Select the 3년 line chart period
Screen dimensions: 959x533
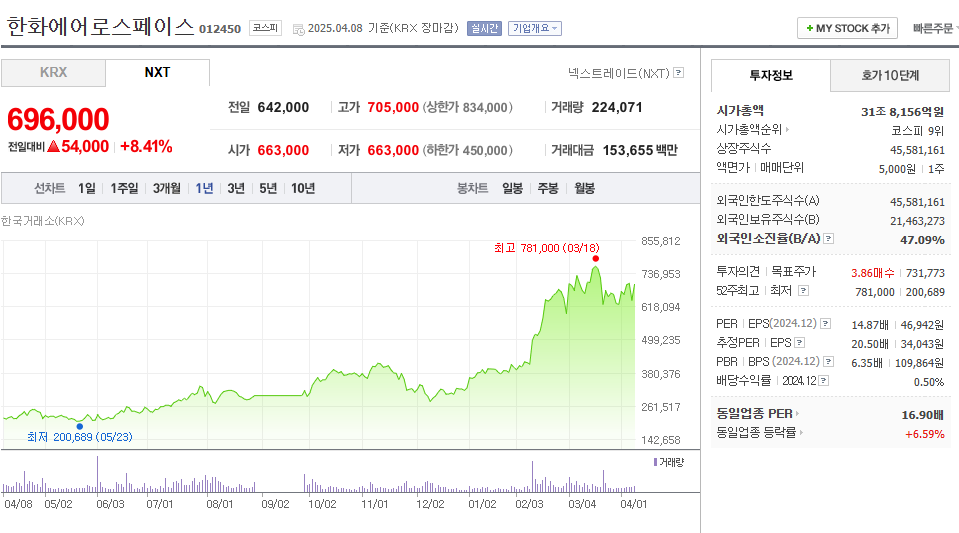(236, 188)
